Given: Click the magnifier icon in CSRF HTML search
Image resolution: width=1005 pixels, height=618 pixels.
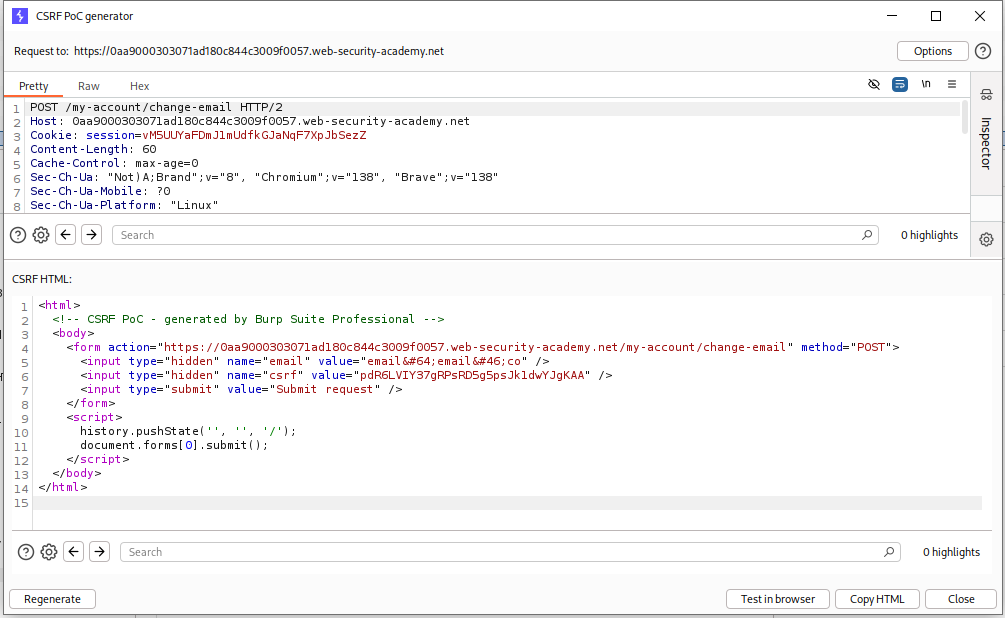Looking at the screenshot, I should pyautogui.click(x=889, y=552).
